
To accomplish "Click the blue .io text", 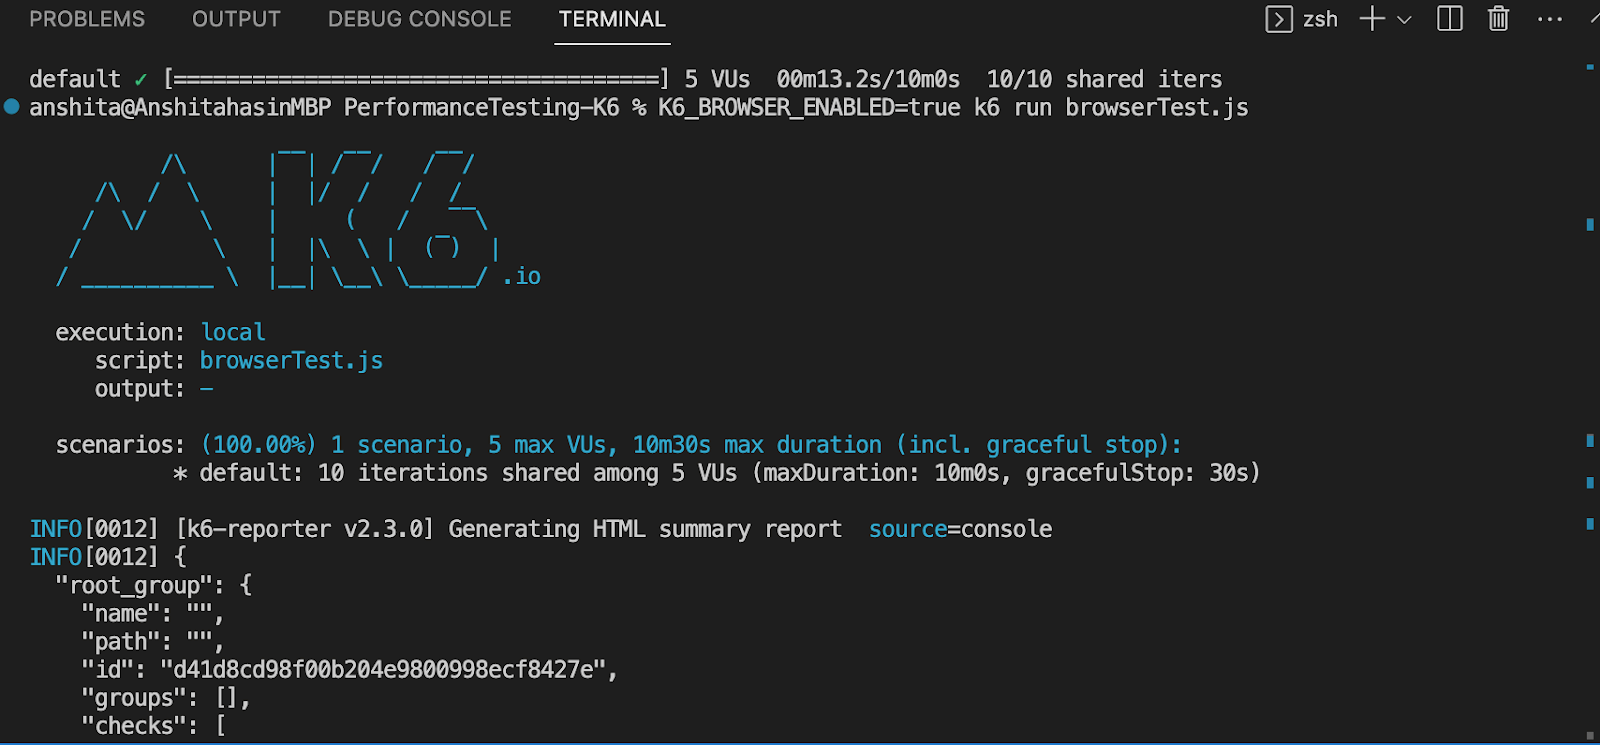I will pos(522,276).
